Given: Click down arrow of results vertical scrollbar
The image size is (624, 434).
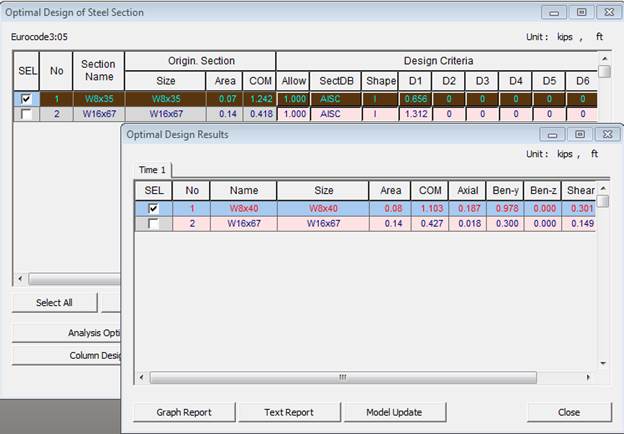Looking at the screenshot, I should 603,363.
